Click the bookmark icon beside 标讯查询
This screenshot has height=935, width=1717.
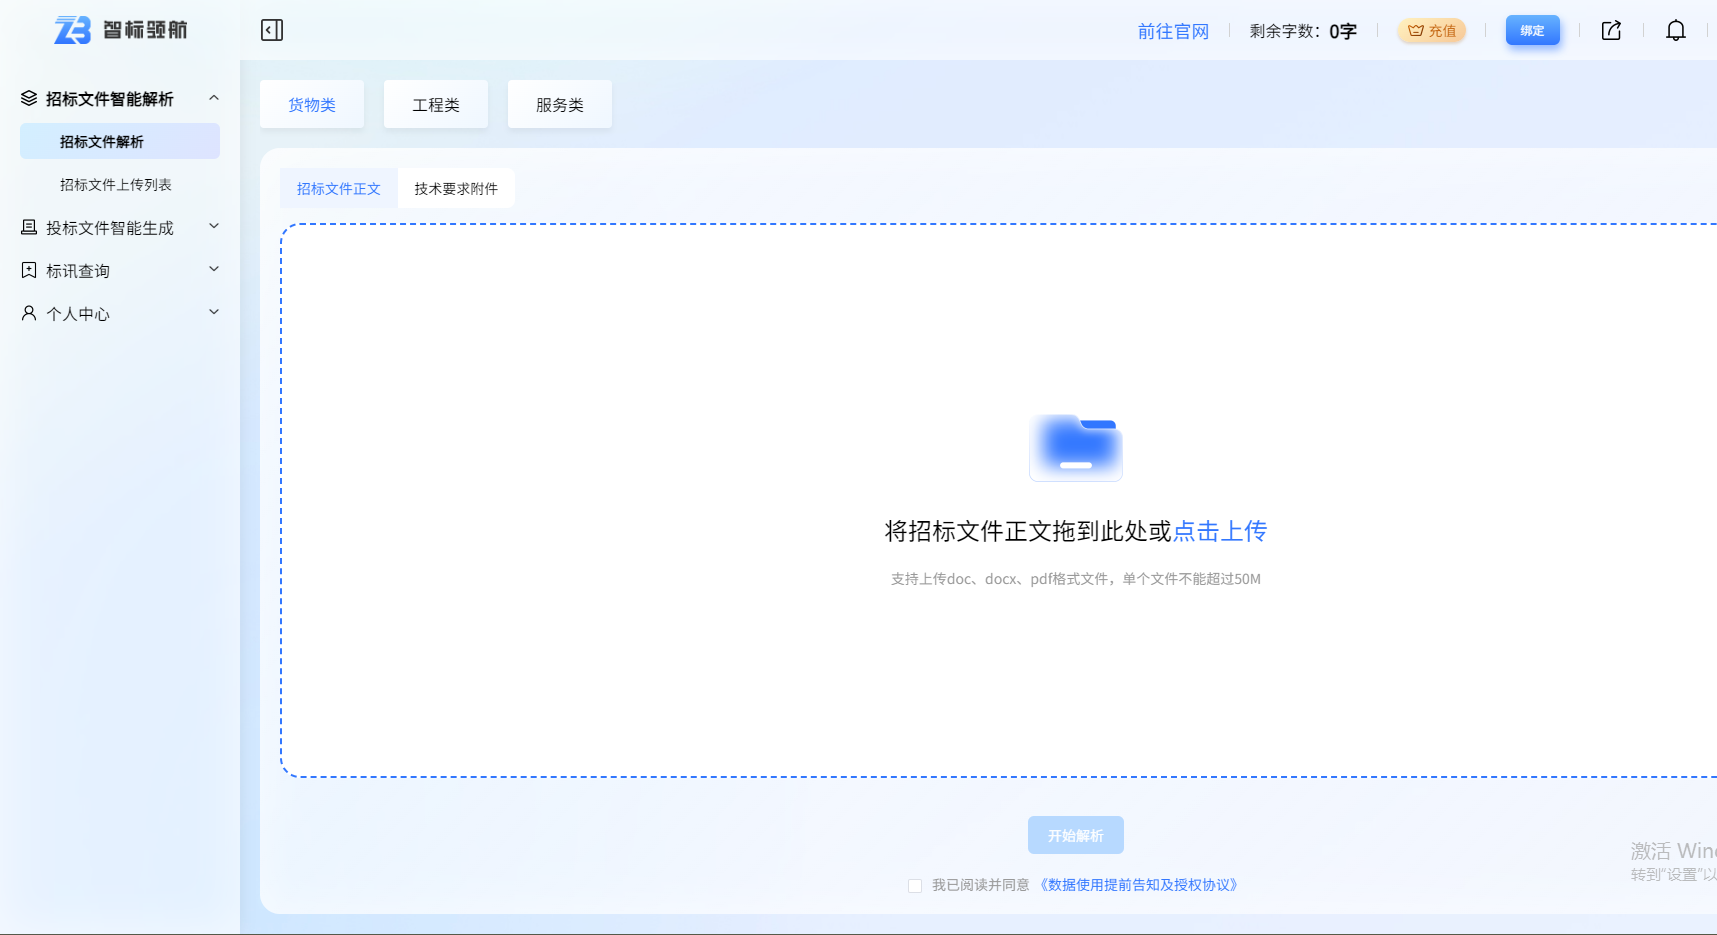point(29,270)
